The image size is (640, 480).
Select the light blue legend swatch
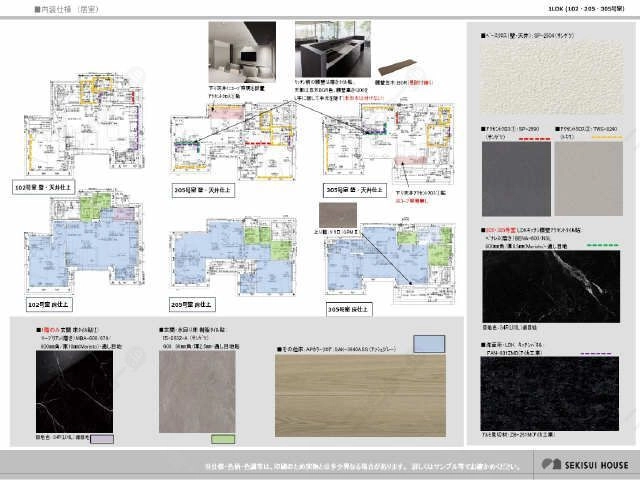[x=429, y=344]
